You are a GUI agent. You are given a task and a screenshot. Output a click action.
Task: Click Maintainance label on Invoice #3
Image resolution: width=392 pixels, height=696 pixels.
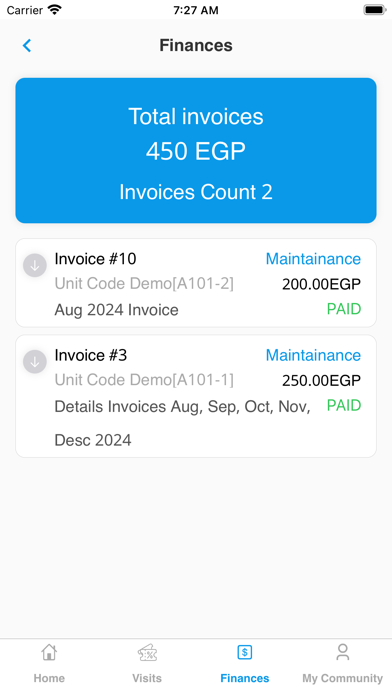(x=313, y=355)
